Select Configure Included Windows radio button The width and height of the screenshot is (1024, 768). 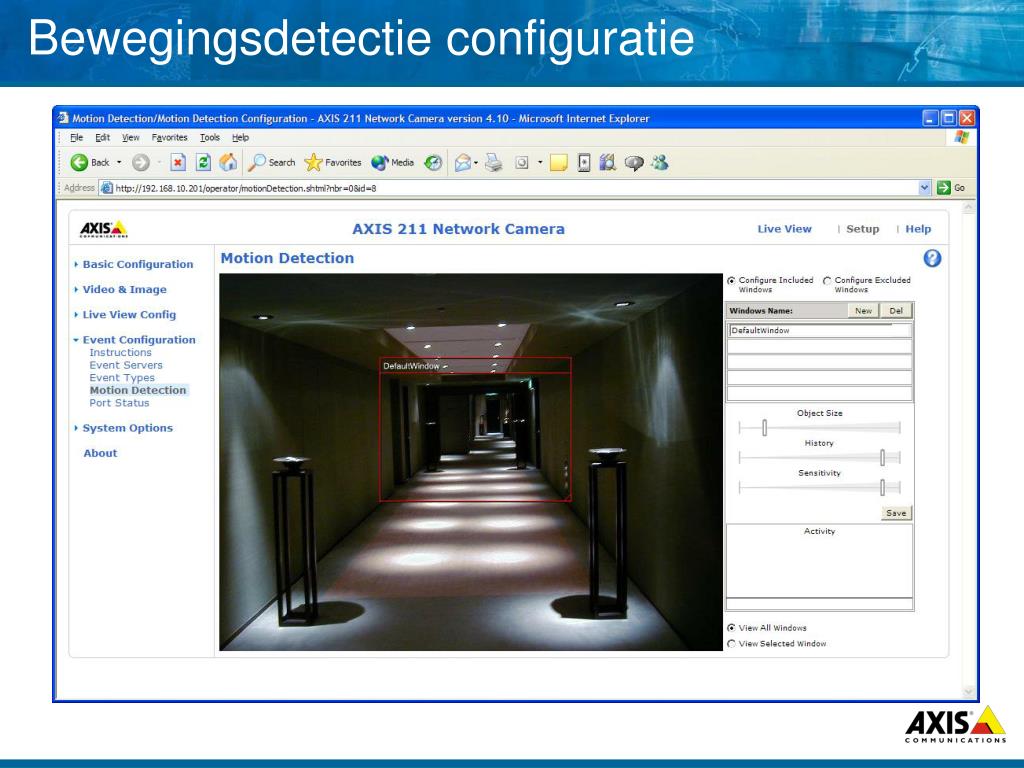[731, 281]
